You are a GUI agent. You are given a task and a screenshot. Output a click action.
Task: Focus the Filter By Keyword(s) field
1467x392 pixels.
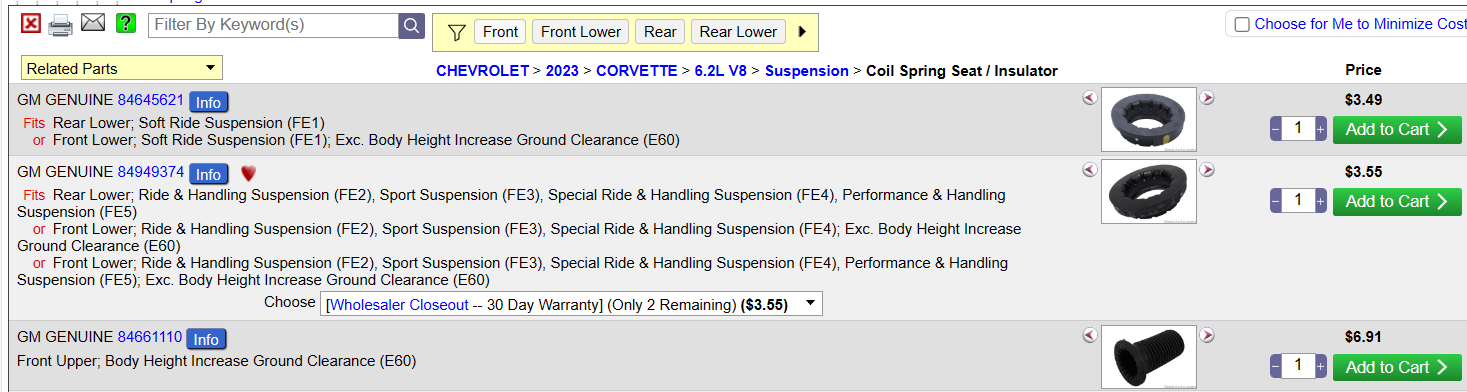[273, 25]
